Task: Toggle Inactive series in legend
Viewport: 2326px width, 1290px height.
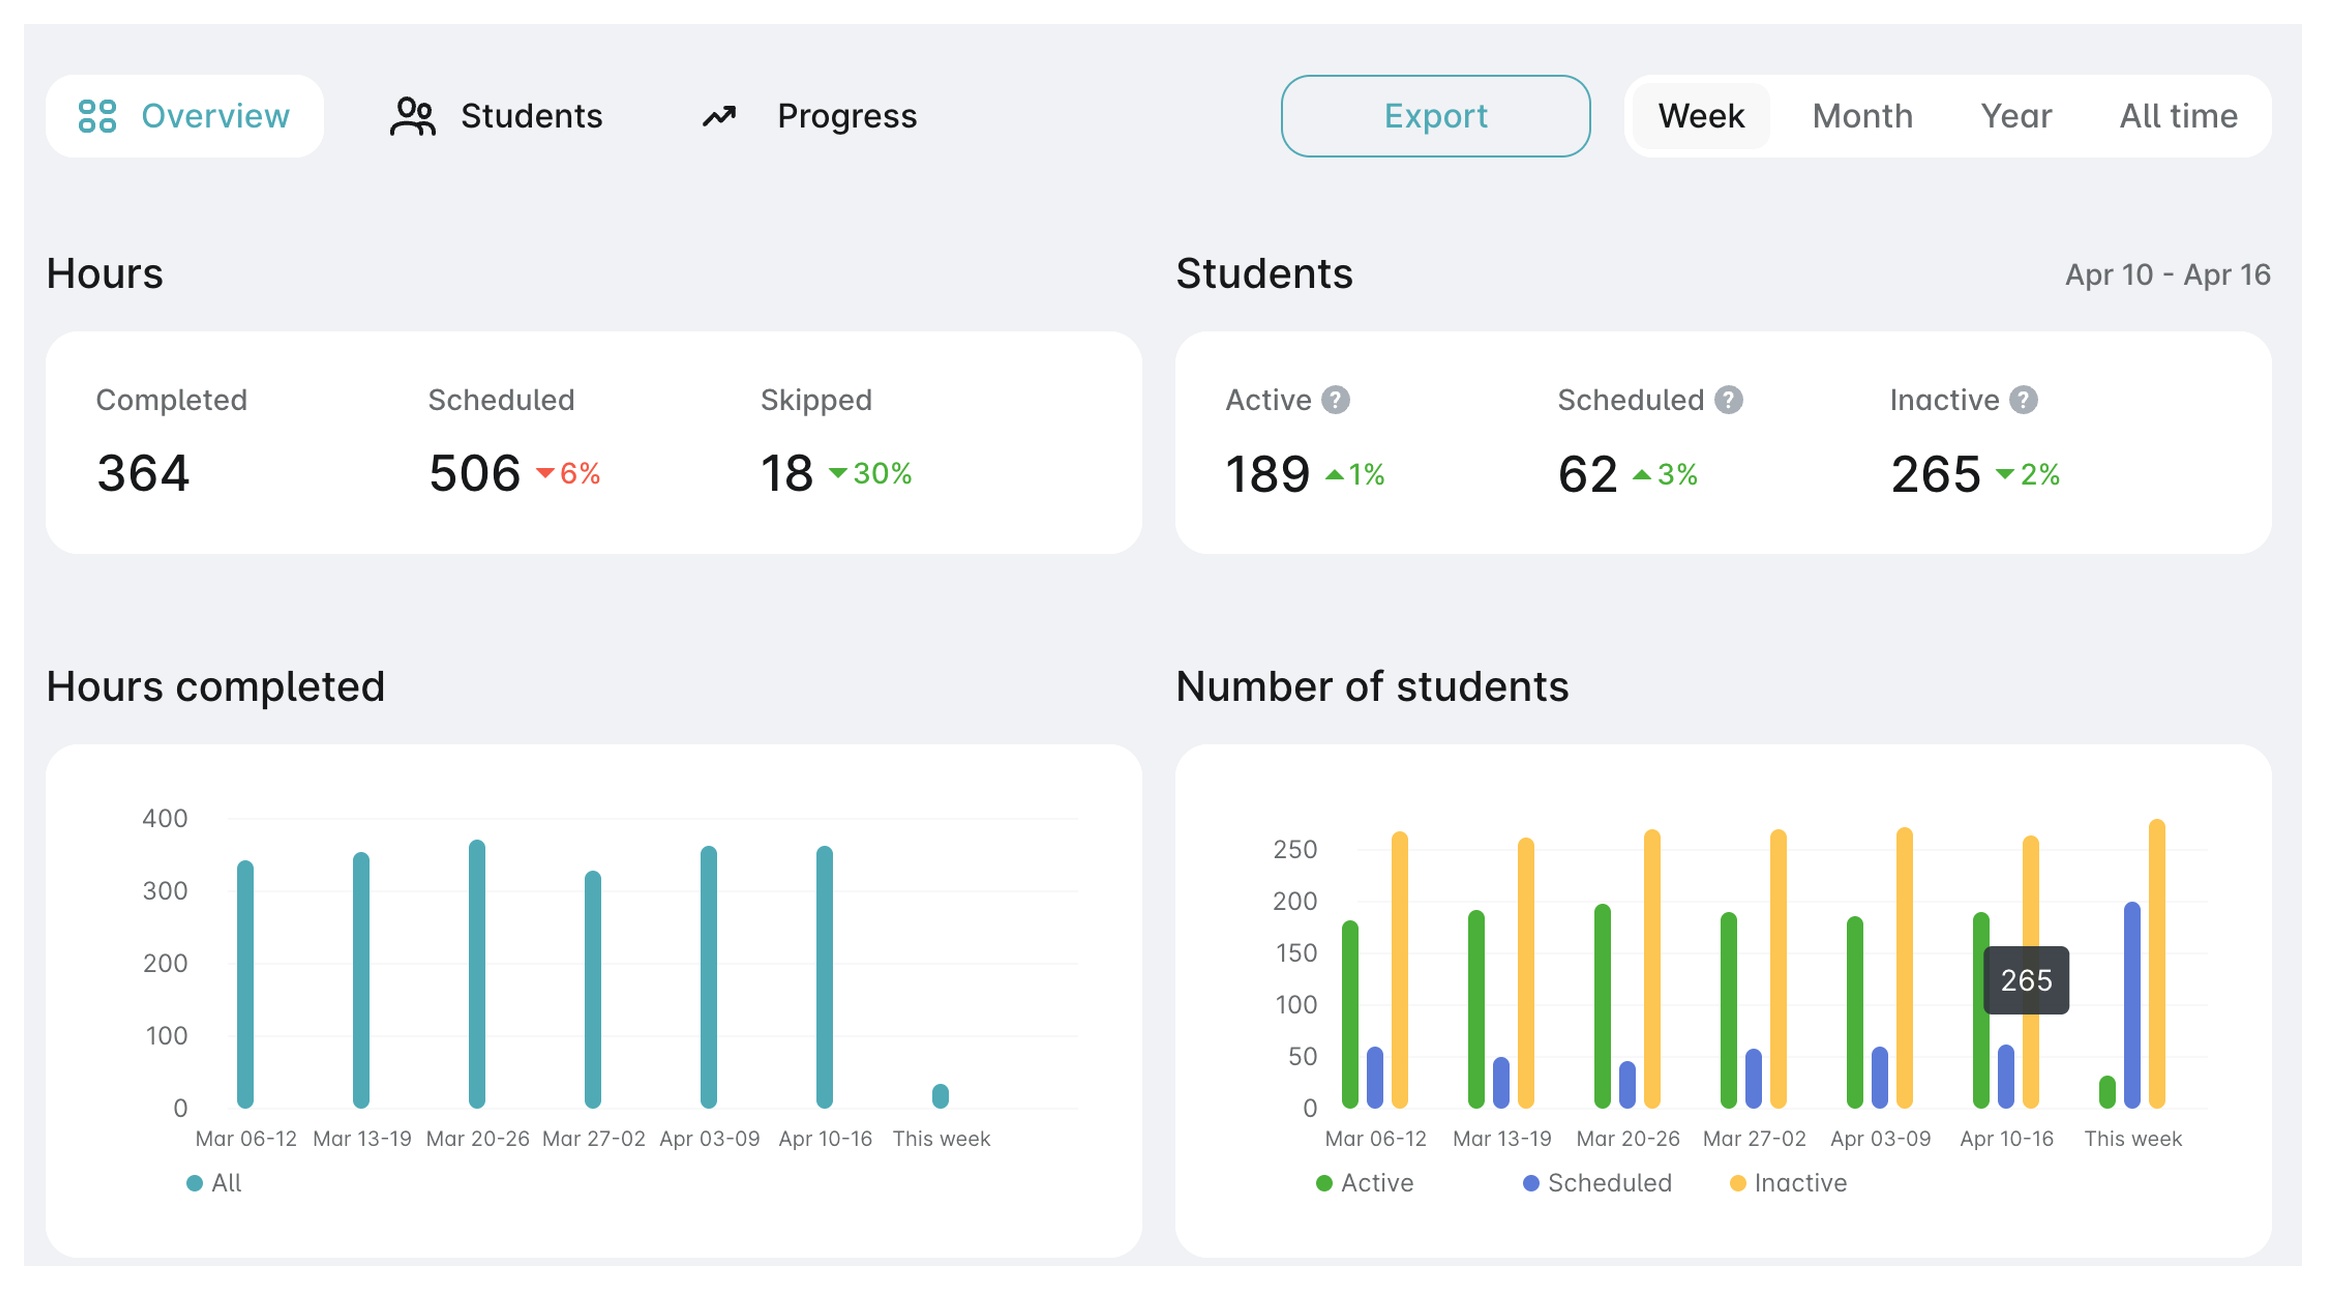Action: coord(1737,1183)
